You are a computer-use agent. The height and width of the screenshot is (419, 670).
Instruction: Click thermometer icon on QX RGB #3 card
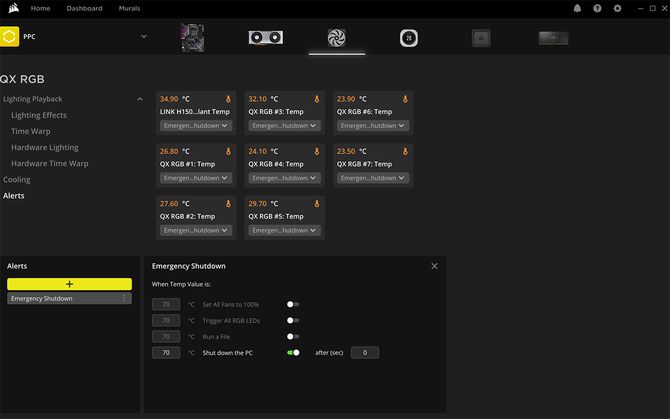click(317, 99)
